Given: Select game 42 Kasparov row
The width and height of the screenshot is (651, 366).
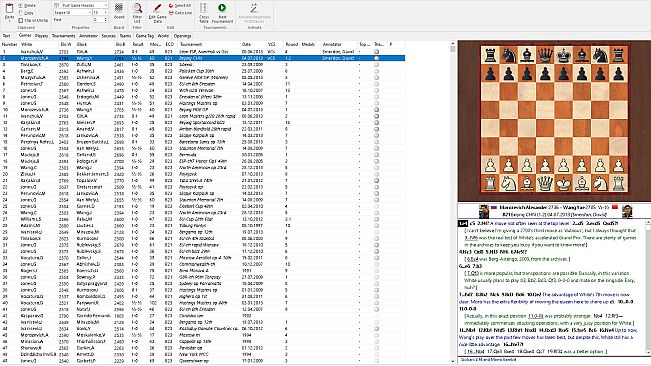Looking at the screenshot, I should pos(203,316).
